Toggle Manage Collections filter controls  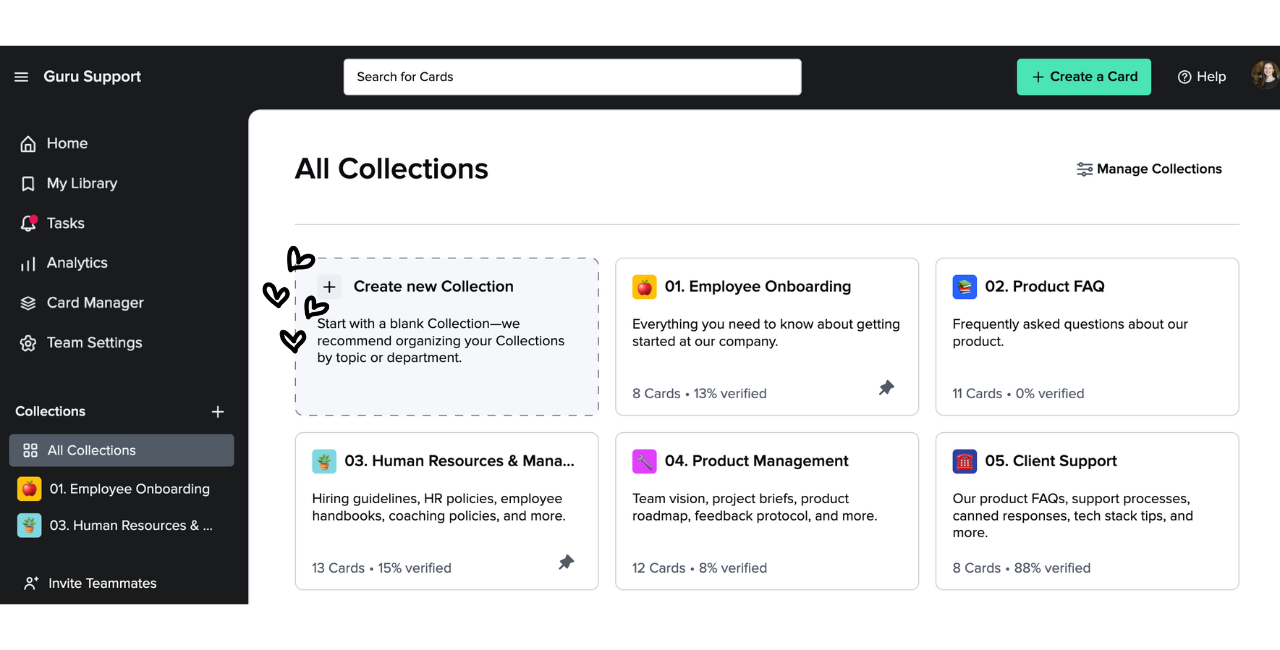click(x=1085, y=169)
